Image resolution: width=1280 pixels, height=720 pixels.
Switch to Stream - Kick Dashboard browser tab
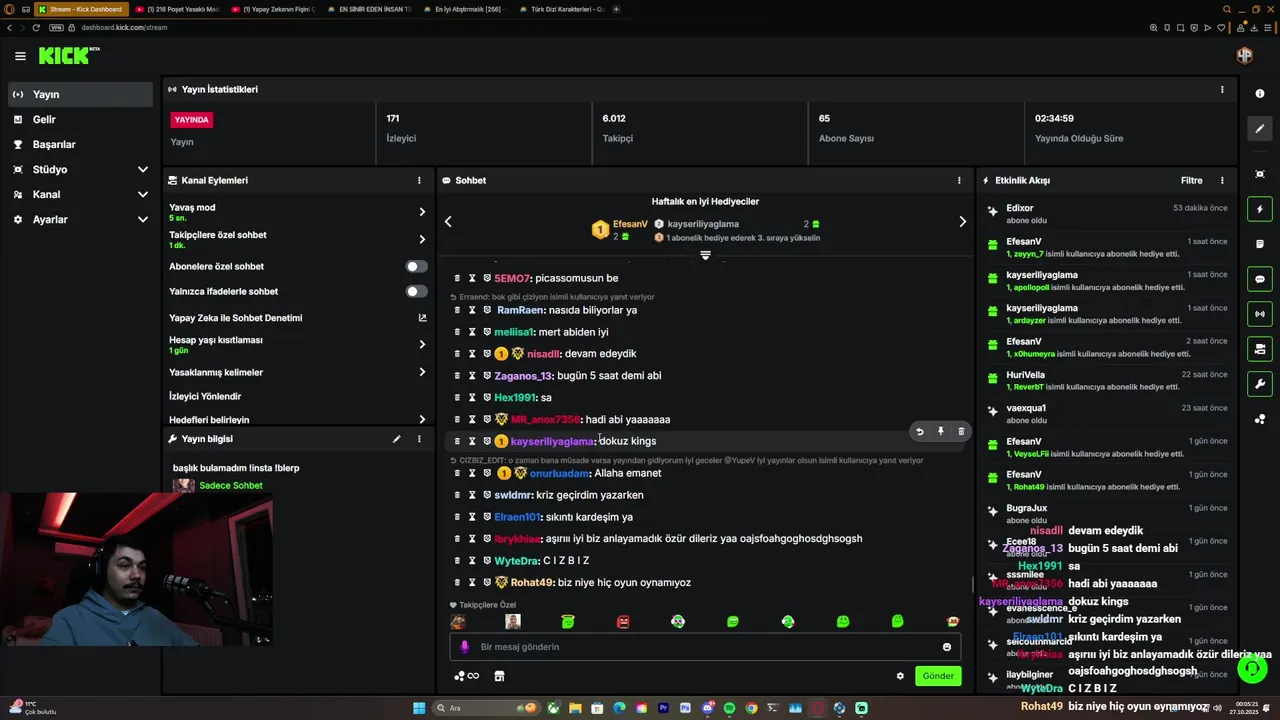[83, 9]
